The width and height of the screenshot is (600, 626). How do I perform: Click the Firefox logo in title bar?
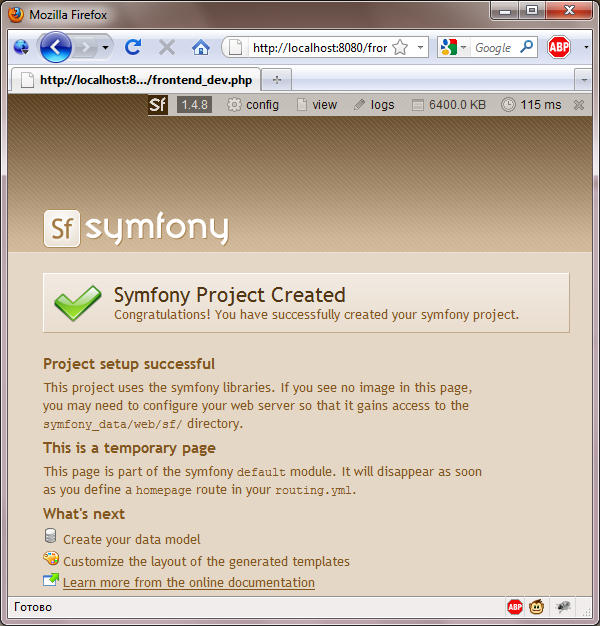tap(16, 14)
